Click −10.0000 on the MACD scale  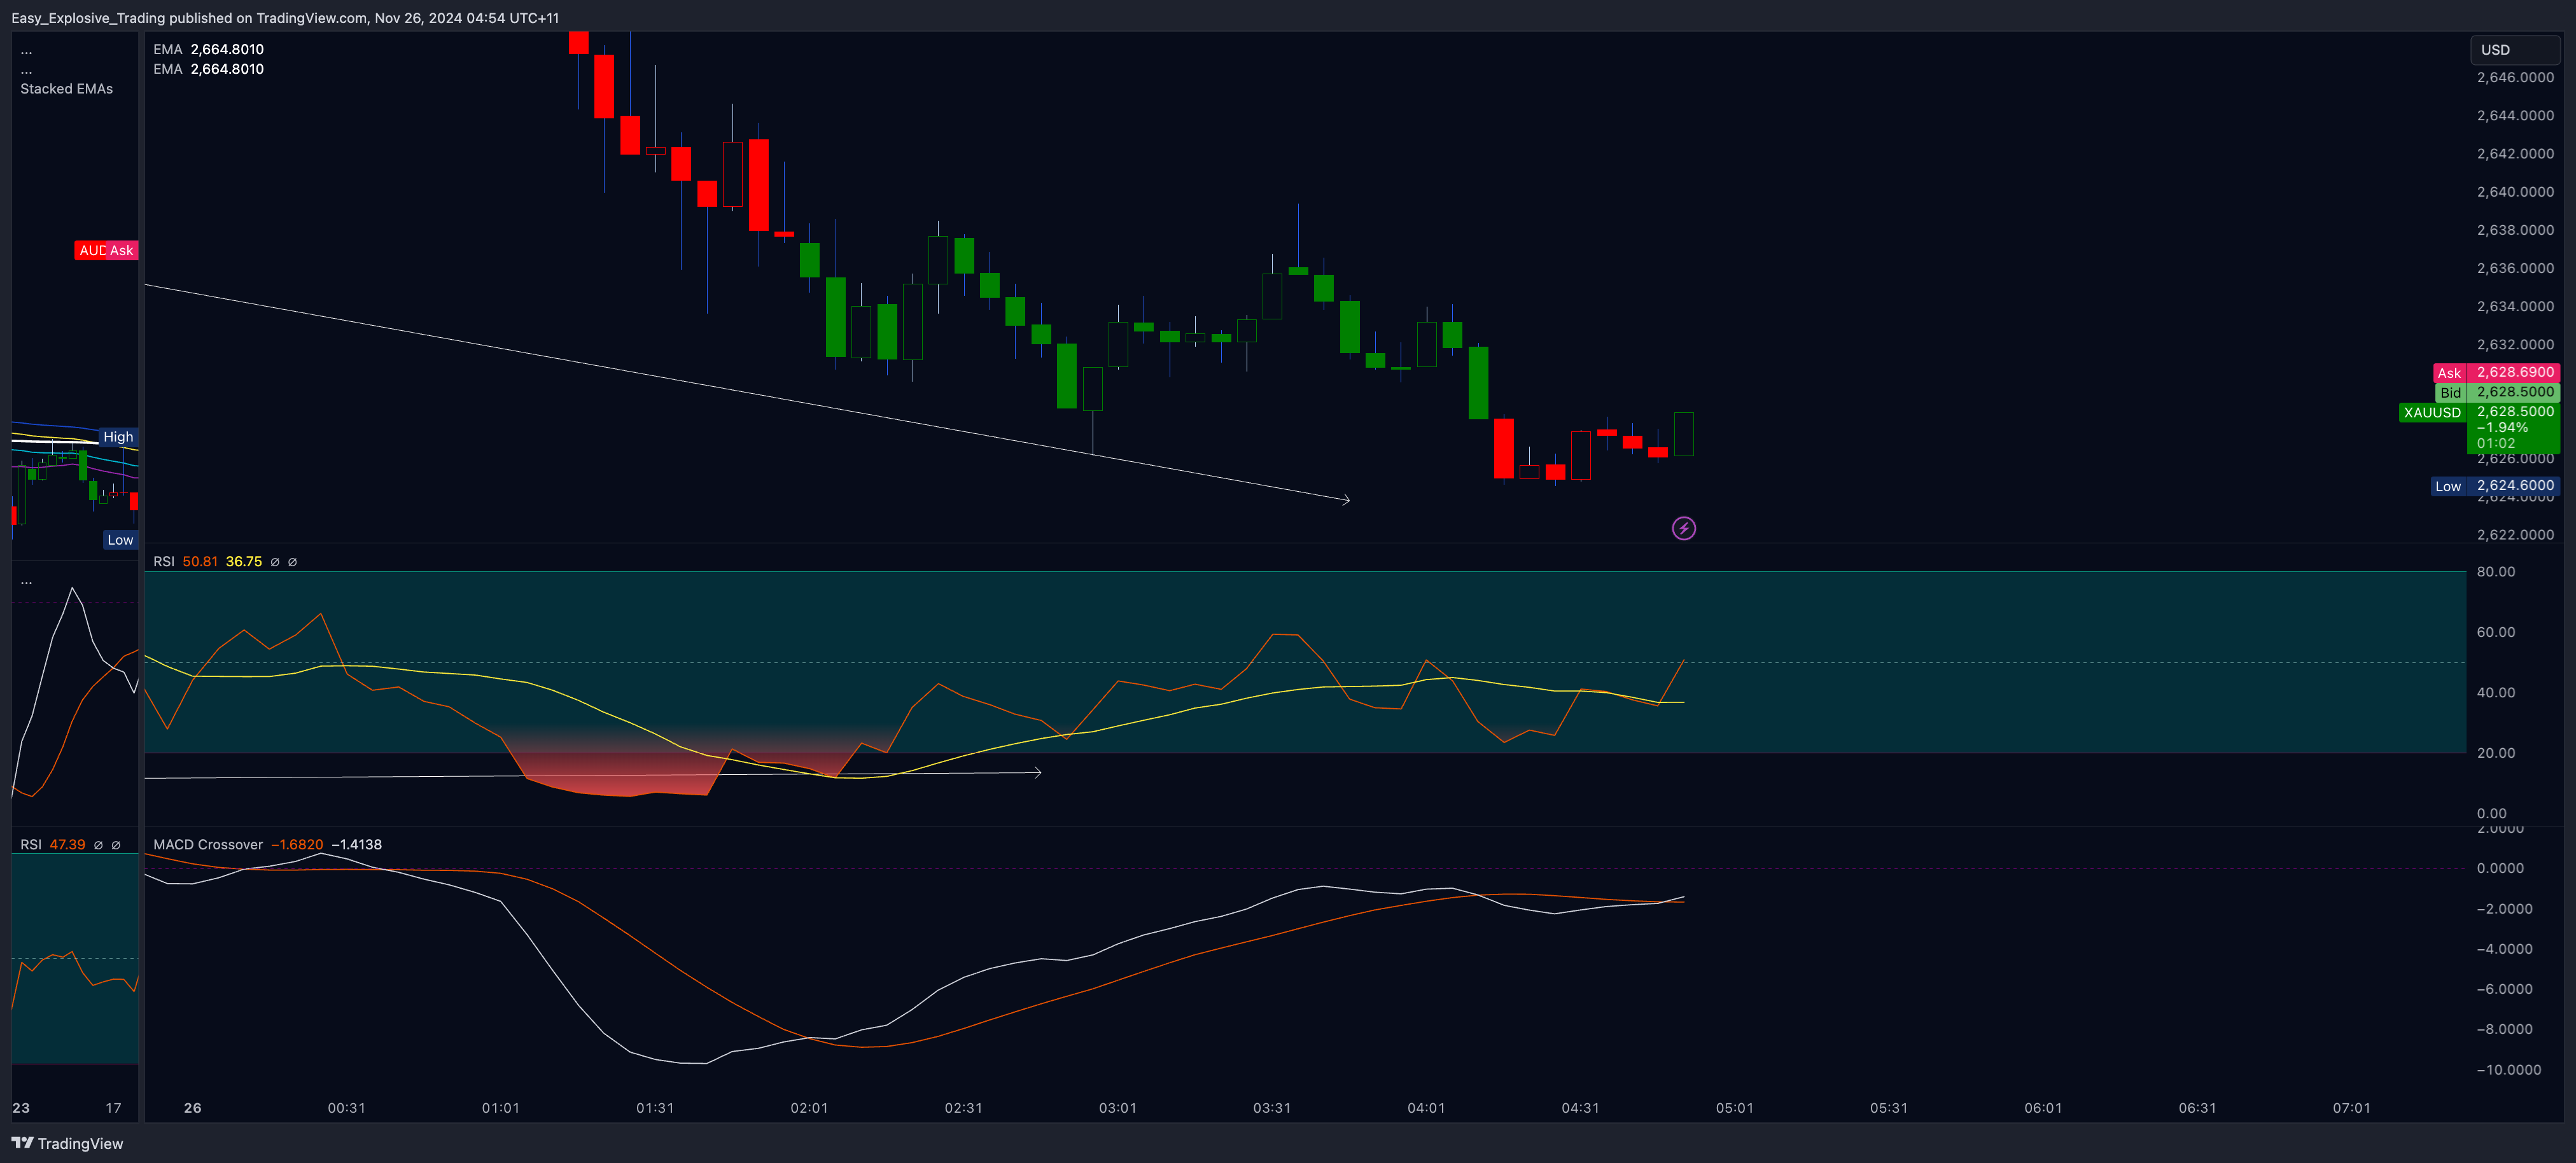click(x=2509, y=1070)
